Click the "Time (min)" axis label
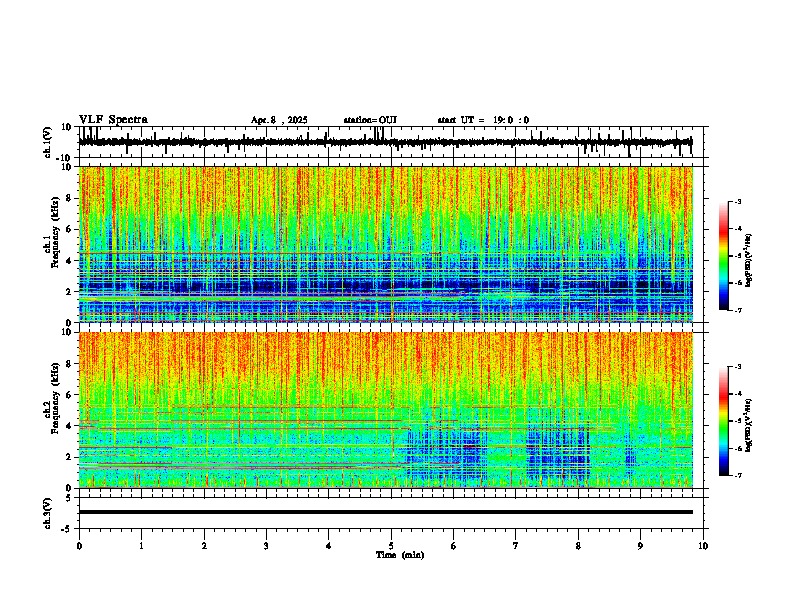Viewport: 792px width, 612px height. [x=400, y=555]
